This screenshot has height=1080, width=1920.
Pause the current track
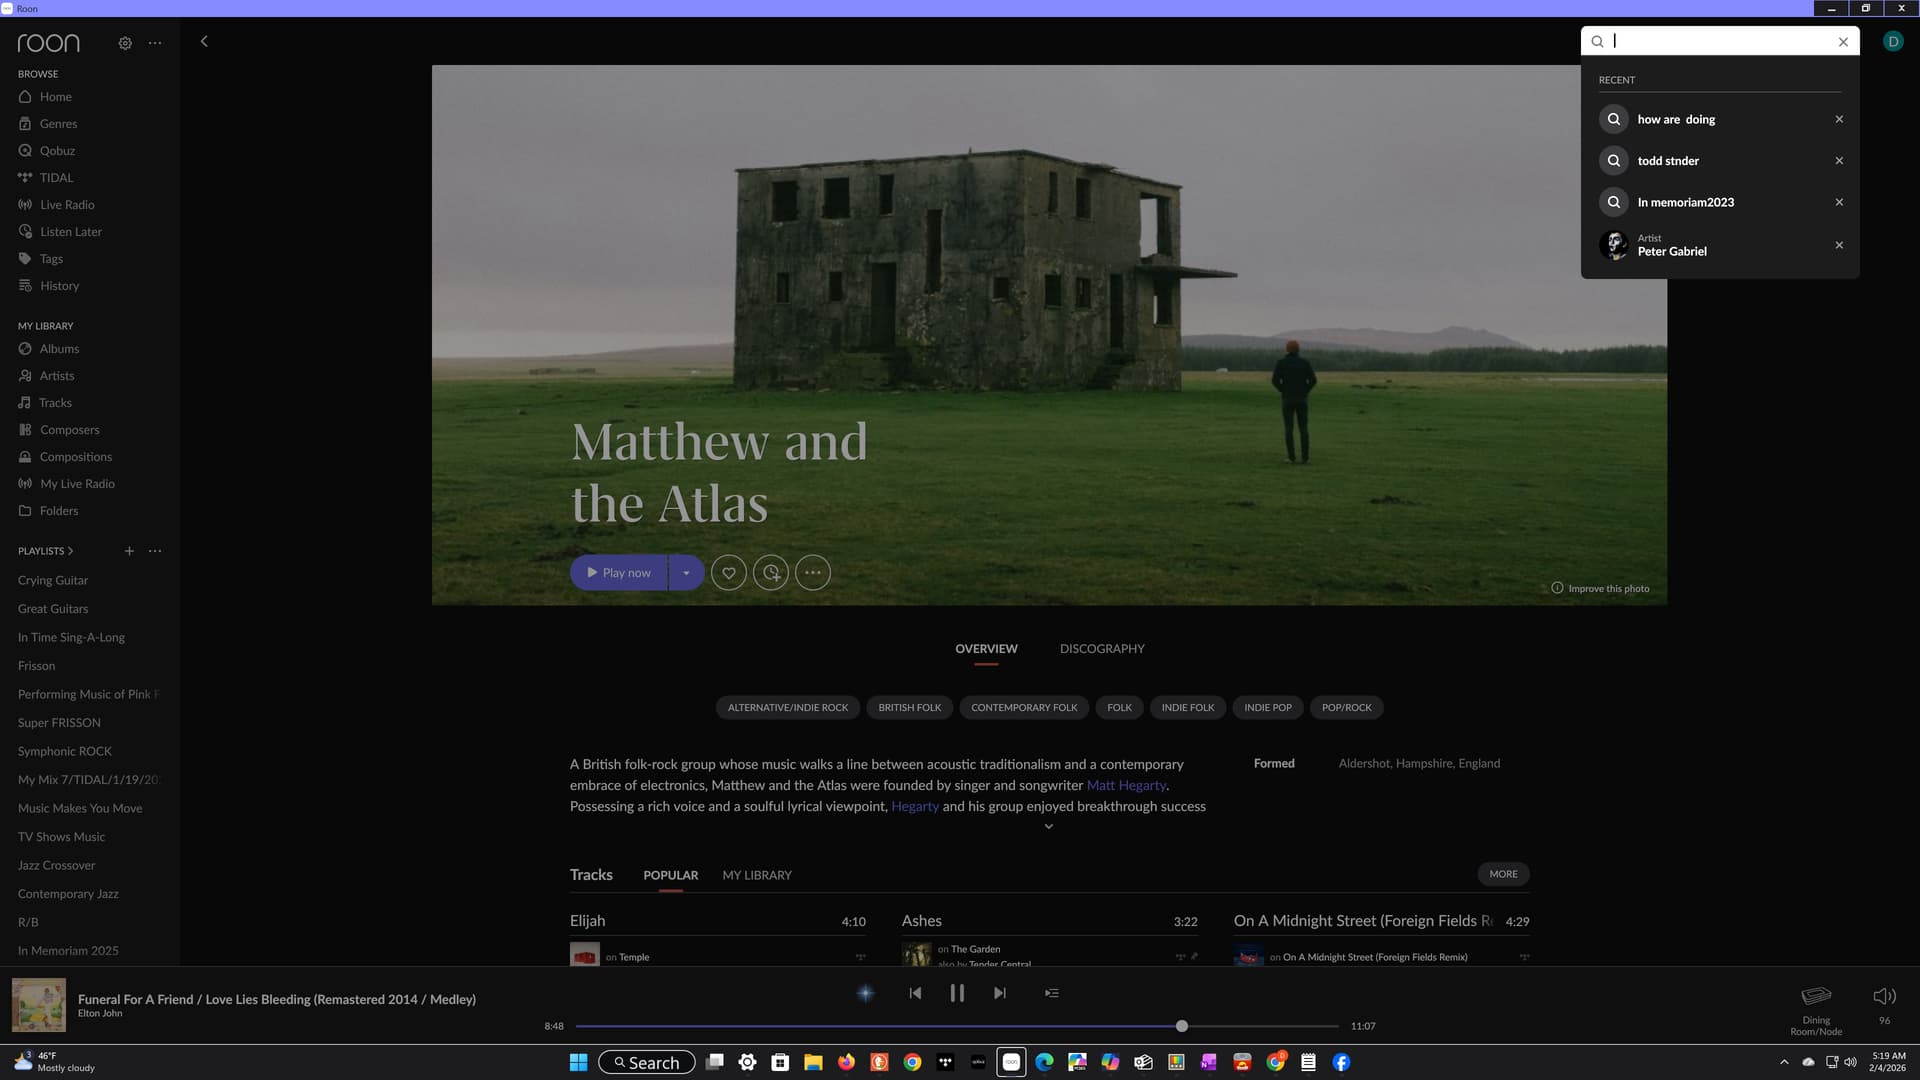(x=957, y=993)
